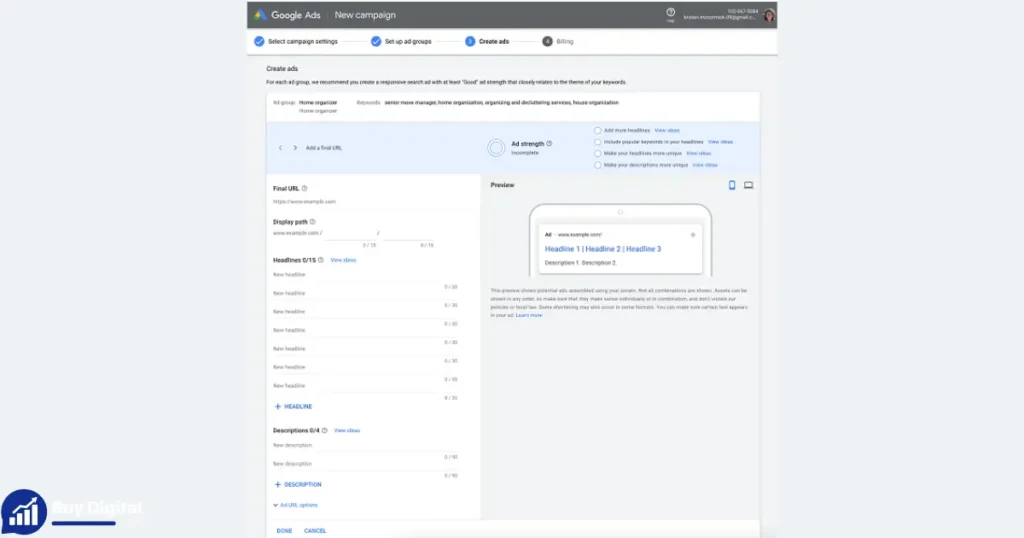Click the CANCEL button

coord(315,531)
